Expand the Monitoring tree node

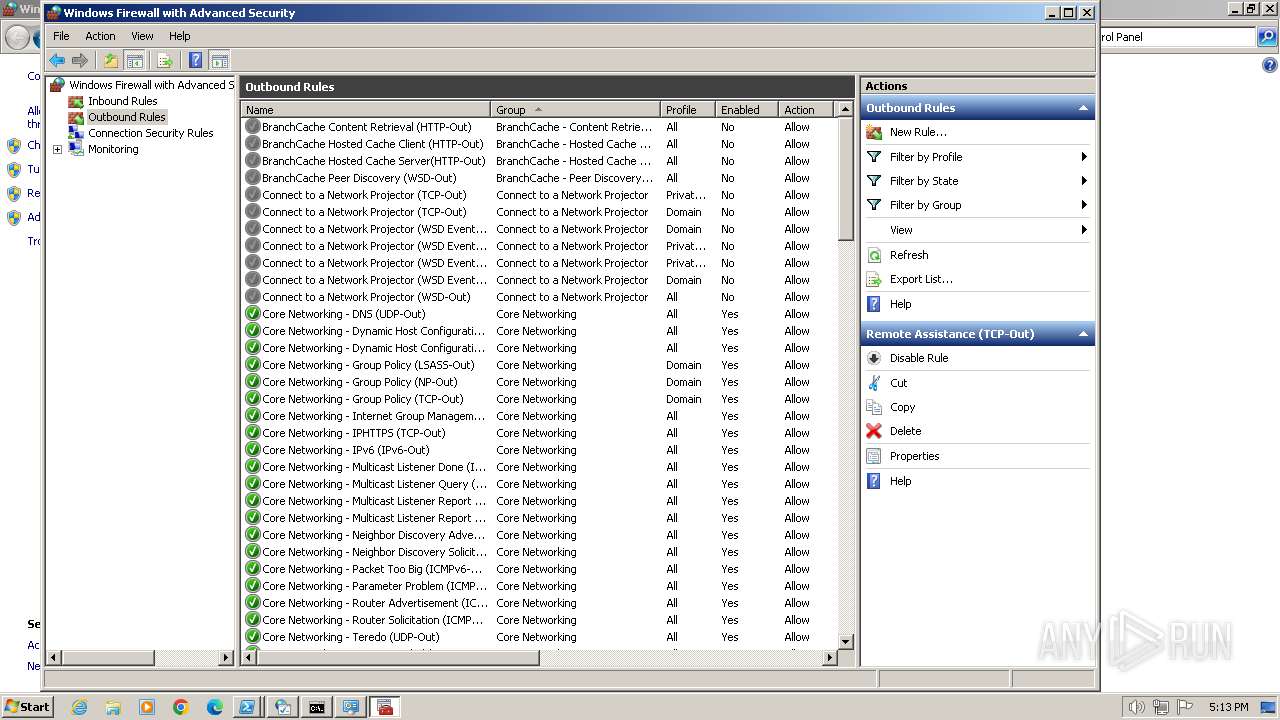(57, 150)
